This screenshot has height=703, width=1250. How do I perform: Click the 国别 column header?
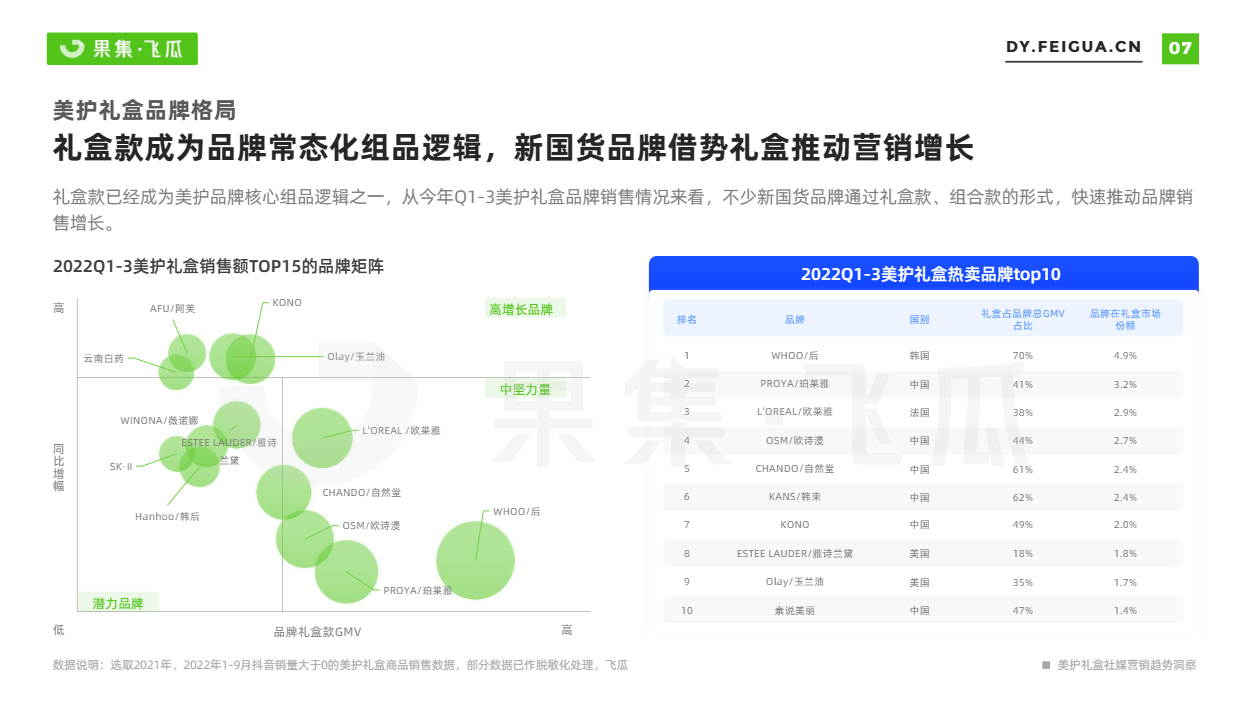919,320
